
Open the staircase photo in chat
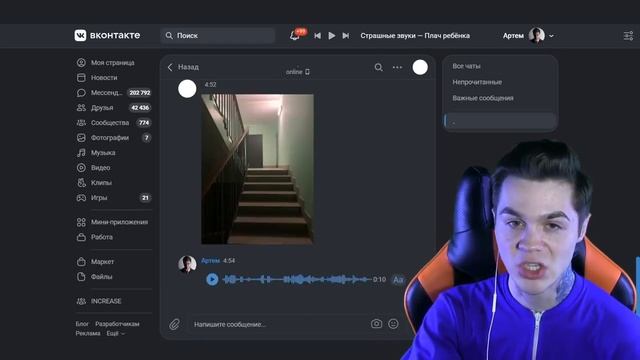tap(258, 169)
